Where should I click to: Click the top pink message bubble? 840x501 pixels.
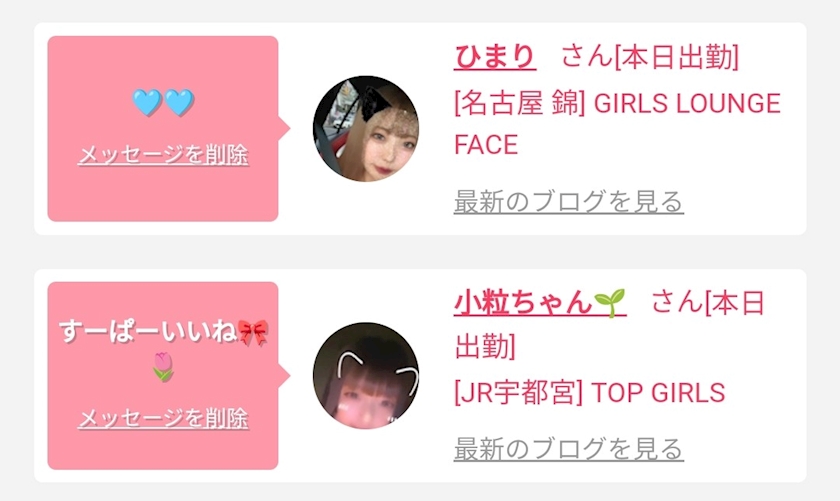[x=163, y=129]
